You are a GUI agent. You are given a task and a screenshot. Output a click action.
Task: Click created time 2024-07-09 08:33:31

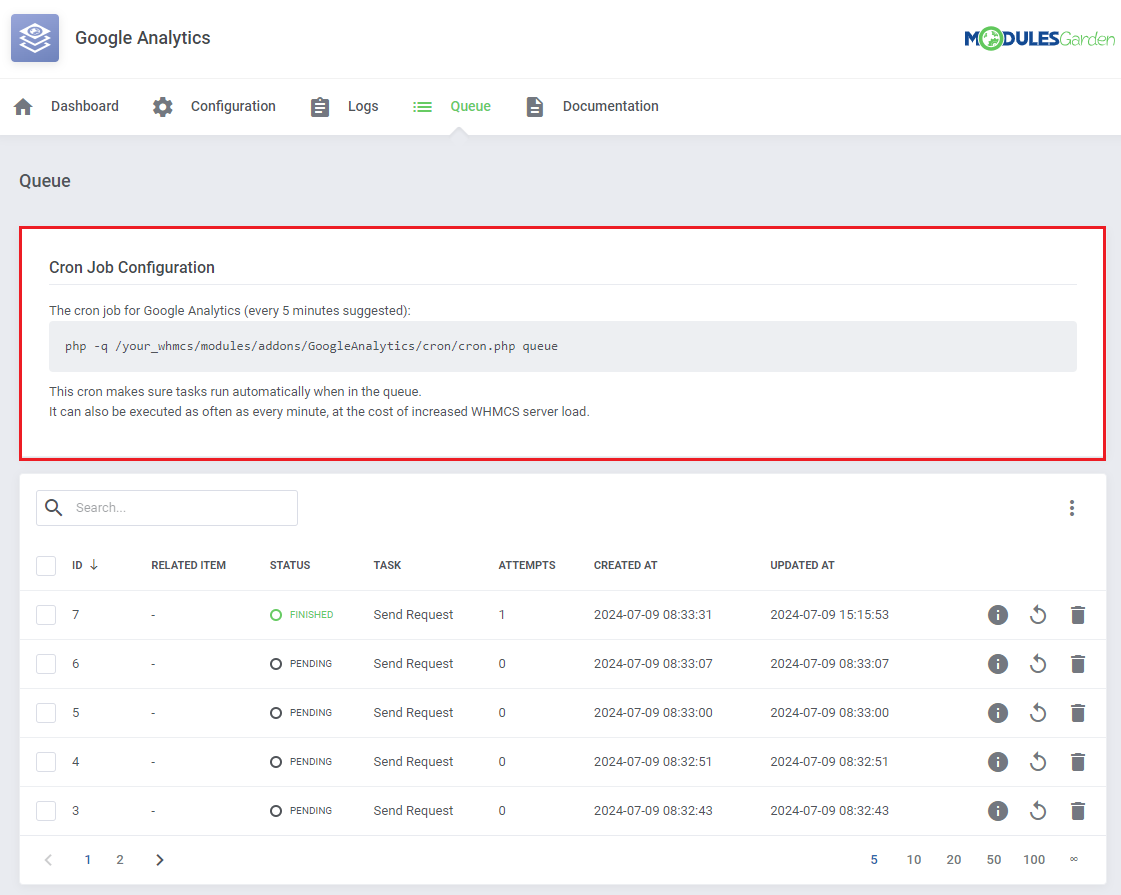[x=653, y=615]
